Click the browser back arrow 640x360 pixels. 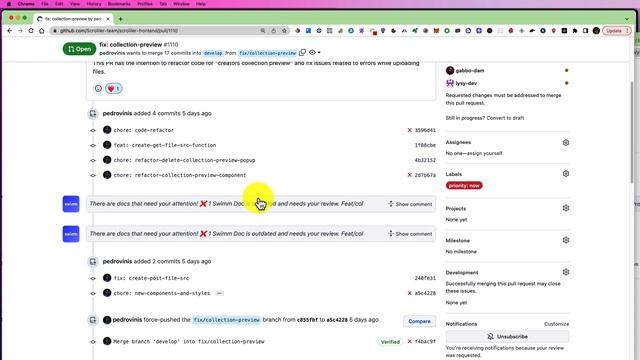tap(9, 31)
